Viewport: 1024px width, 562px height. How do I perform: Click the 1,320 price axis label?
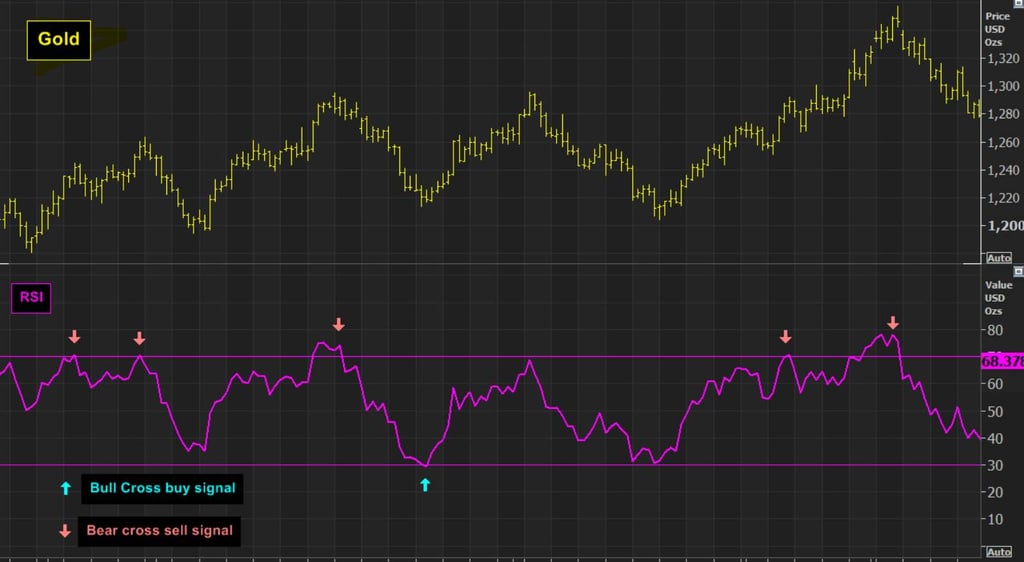pyautogui.click(x=1003, y=59)
